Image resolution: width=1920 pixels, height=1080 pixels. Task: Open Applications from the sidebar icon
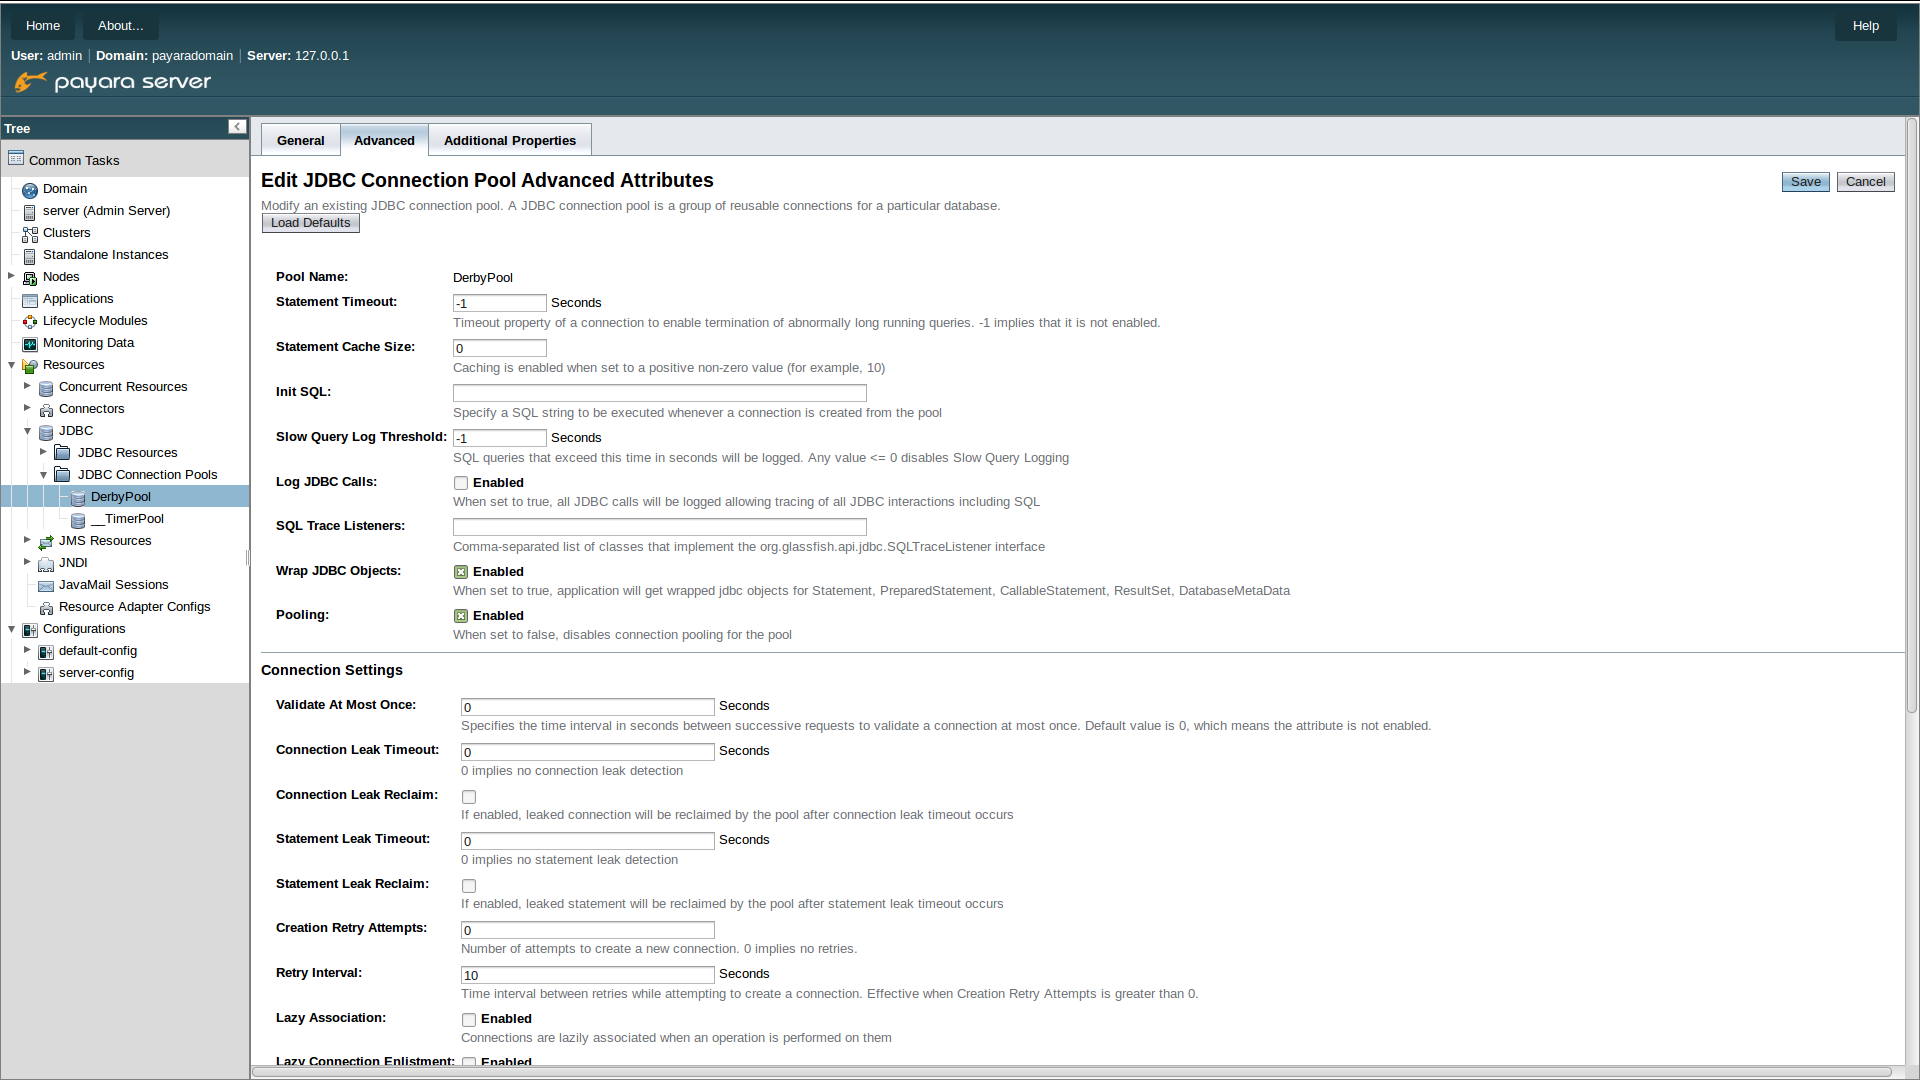(x=29, y=299)
